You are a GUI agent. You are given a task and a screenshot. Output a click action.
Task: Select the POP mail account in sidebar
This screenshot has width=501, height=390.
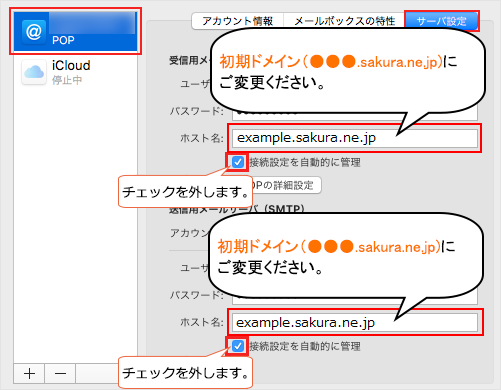coord(76,31)
